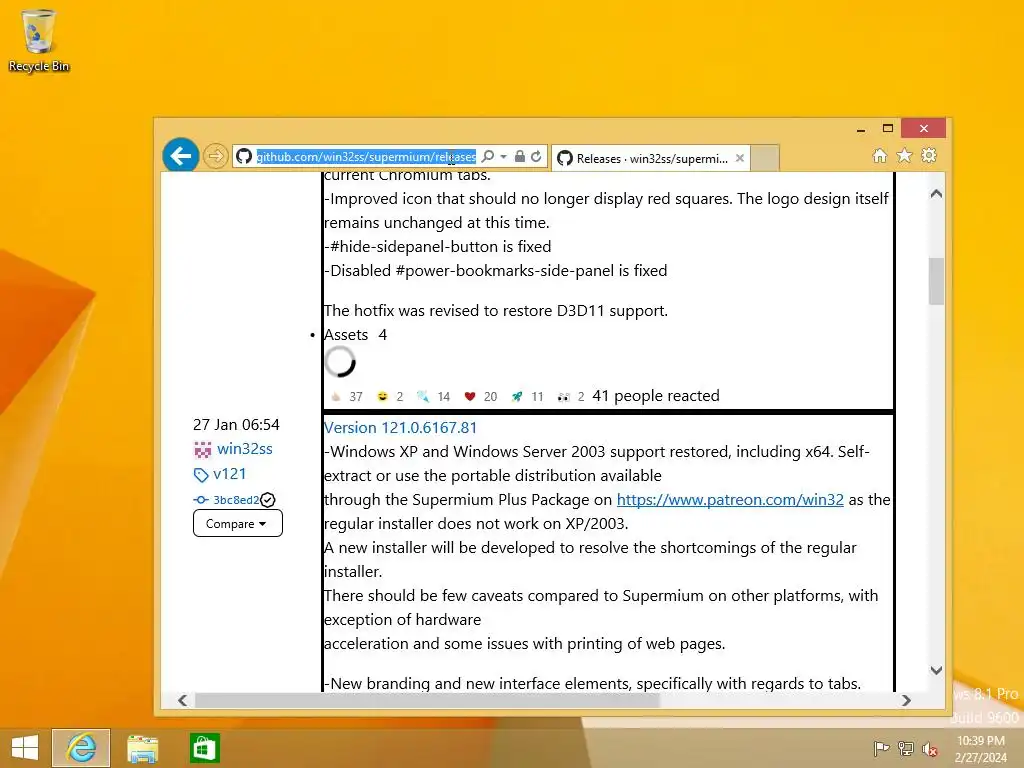Open Favorites star icon

click(x=904, y=155)
